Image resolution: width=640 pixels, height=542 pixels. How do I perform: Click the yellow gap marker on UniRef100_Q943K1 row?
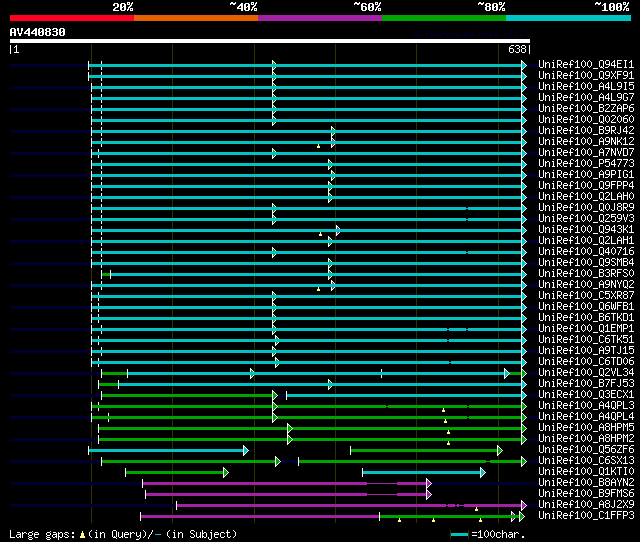coord(320,234)
